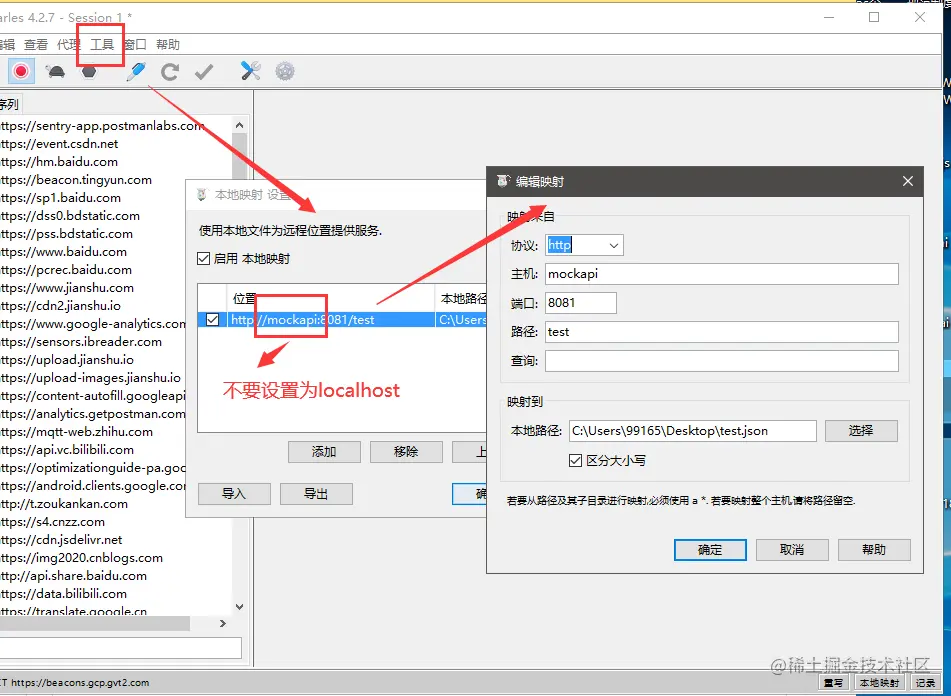Select https://event.csdn.net in the list
Viewport: 951px width, 696px height.
[59, 144]
